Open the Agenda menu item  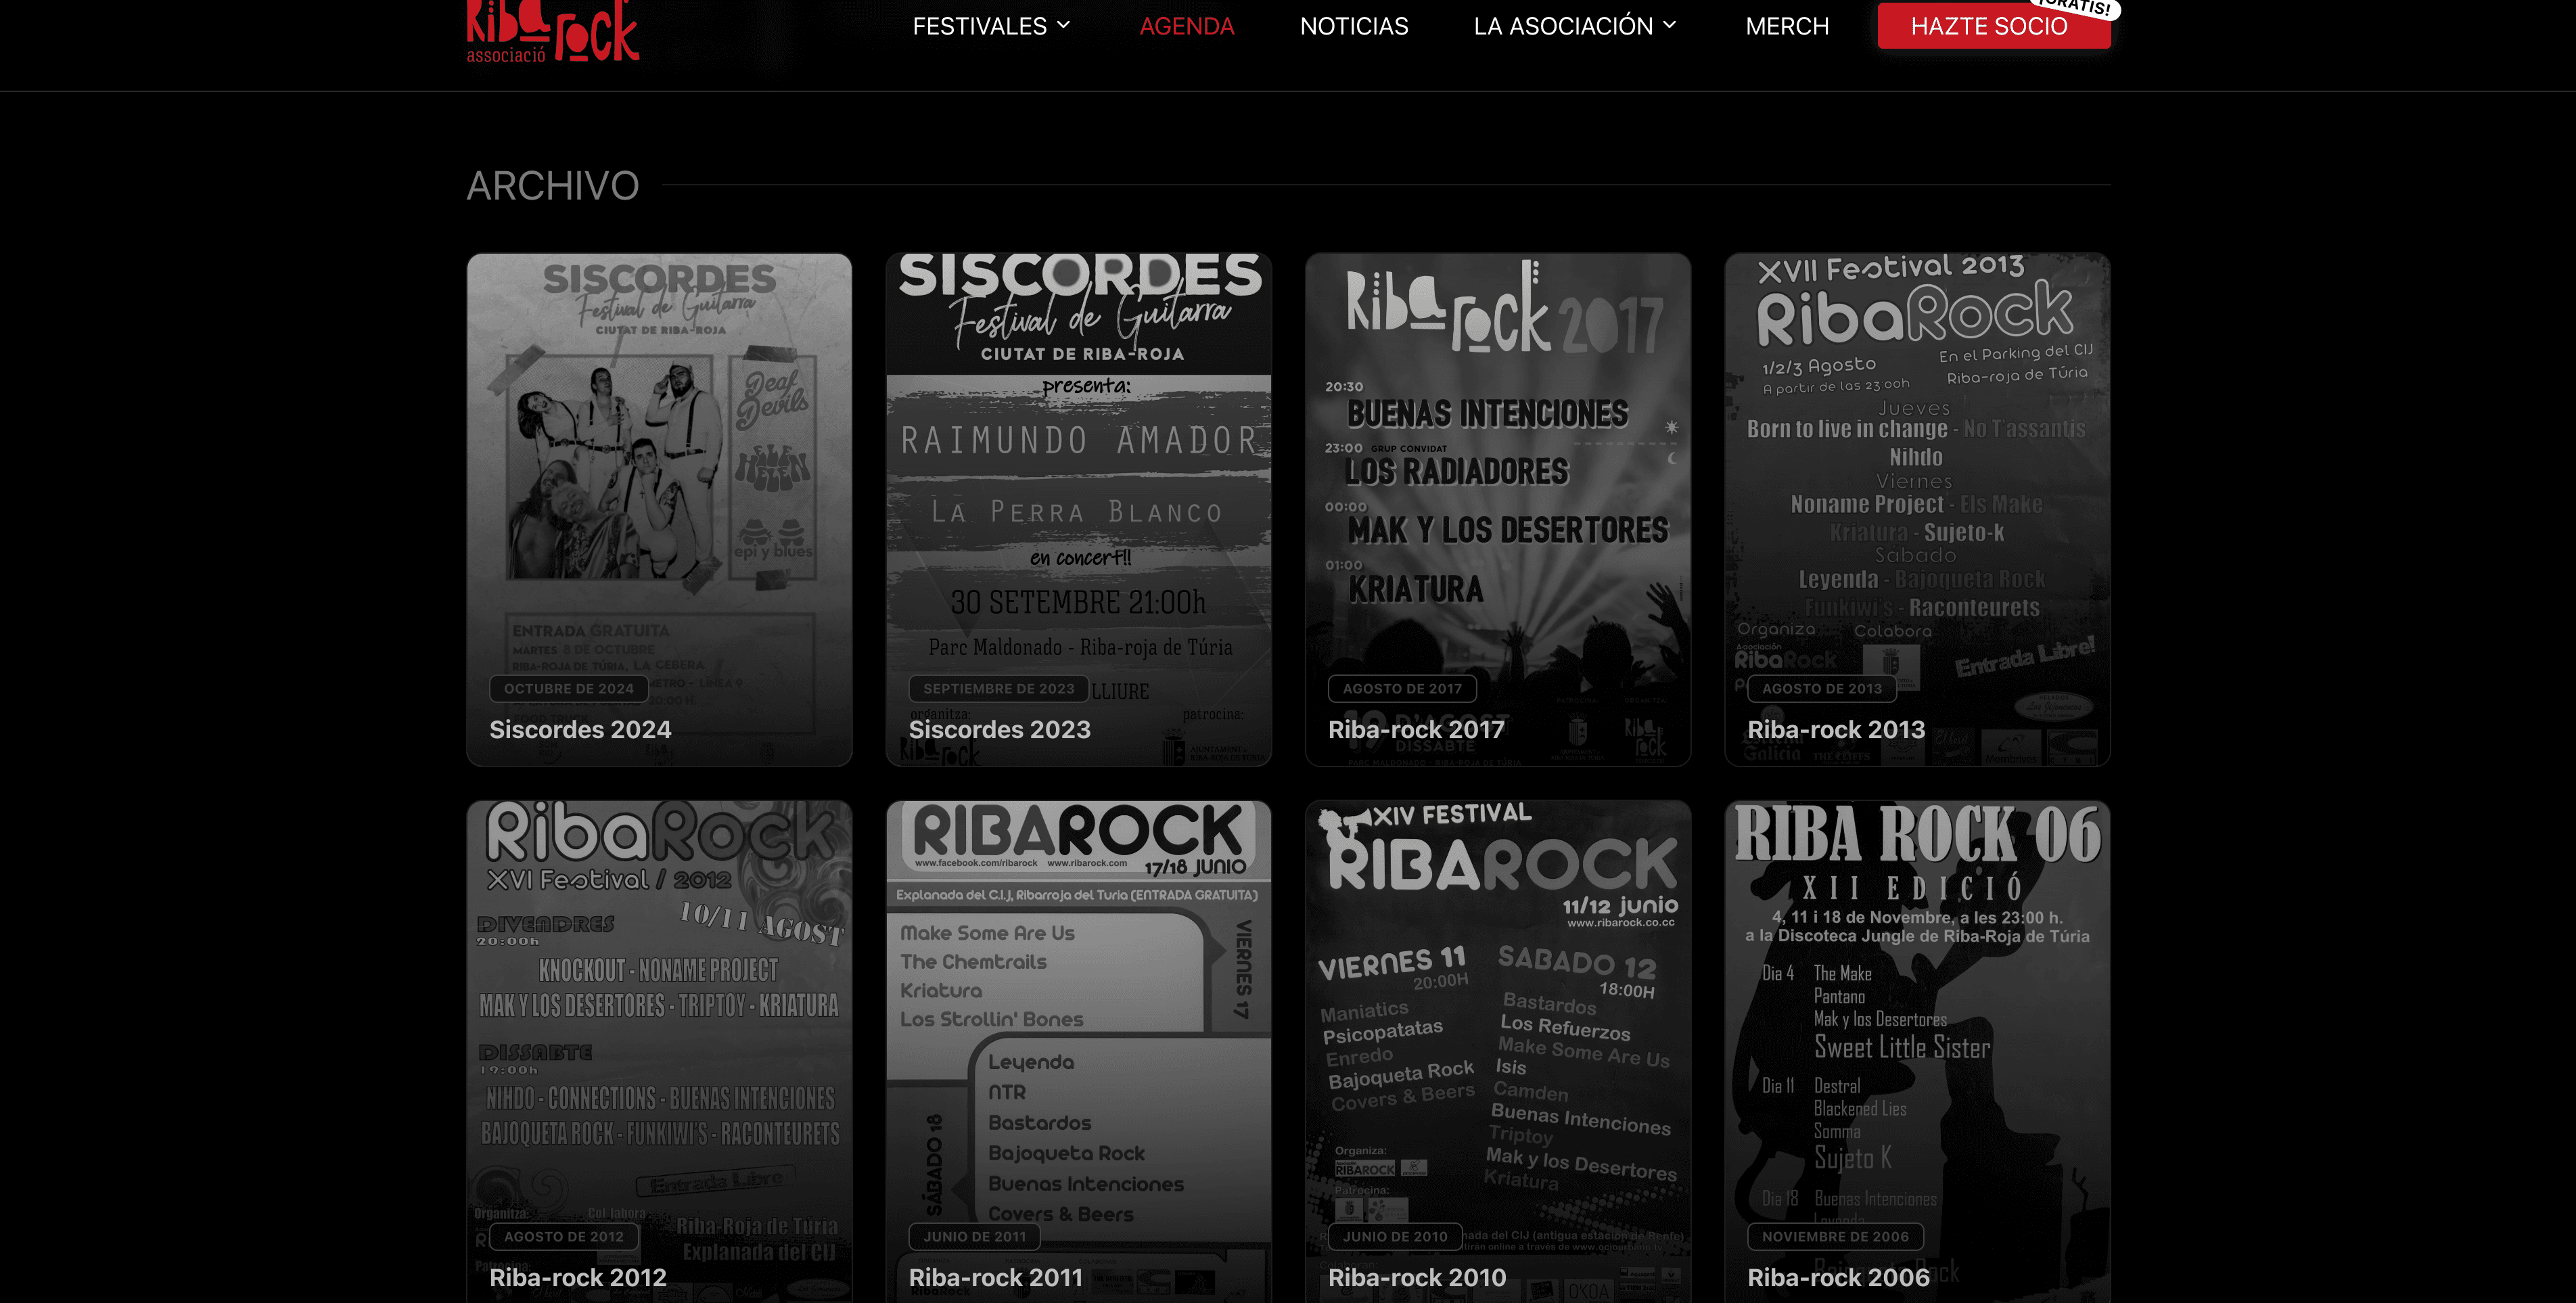1186,27
